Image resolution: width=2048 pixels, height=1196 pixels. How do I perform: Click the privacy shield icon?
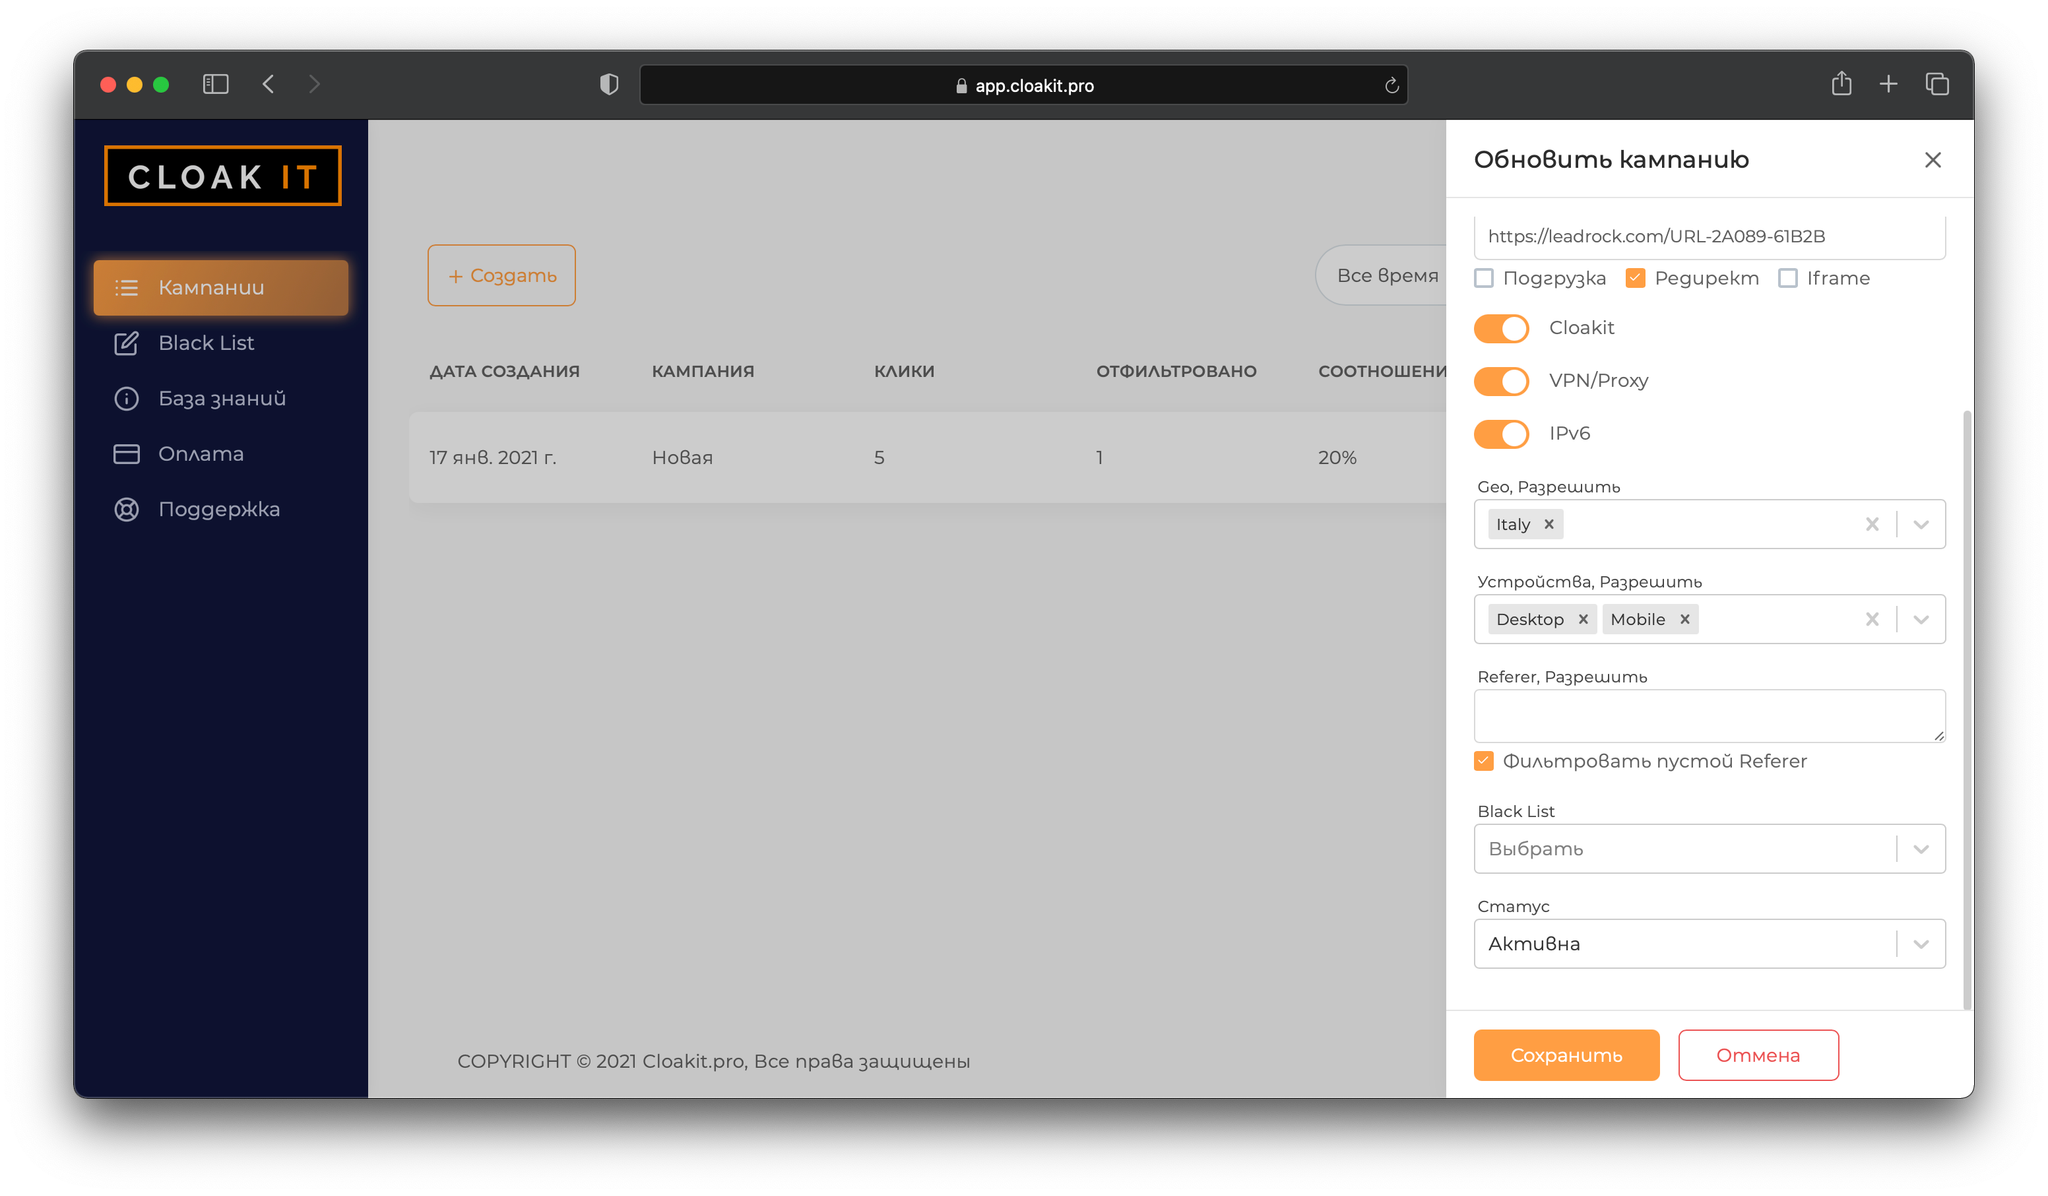pyautogui.click(x=609, y=85)
